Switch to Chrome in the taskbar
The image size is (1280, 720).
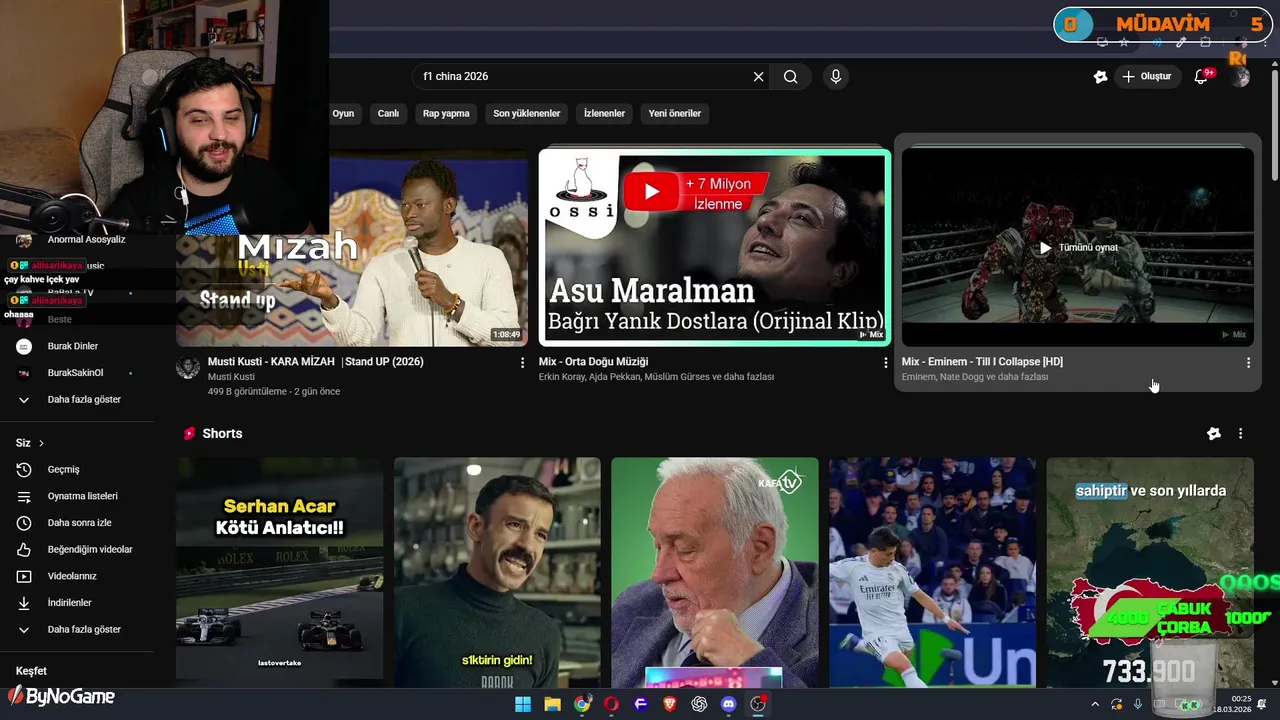pos(582,704)
